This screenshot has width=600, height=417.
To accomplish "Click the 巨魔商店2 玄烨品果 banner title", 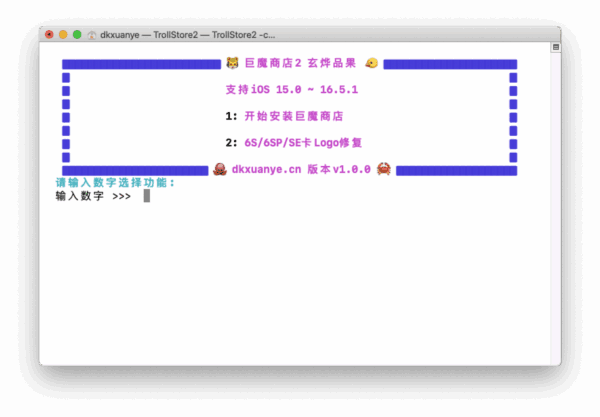I will [x=301, y=63].
